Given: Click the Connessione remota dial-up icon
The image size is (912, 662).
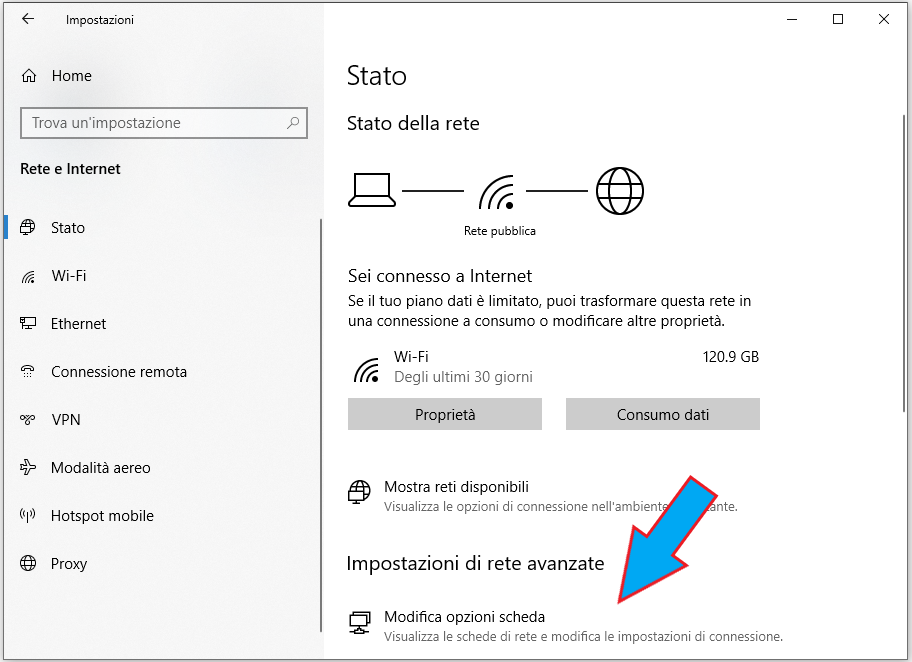Looking at the screenshot, I should pos(29,372).
